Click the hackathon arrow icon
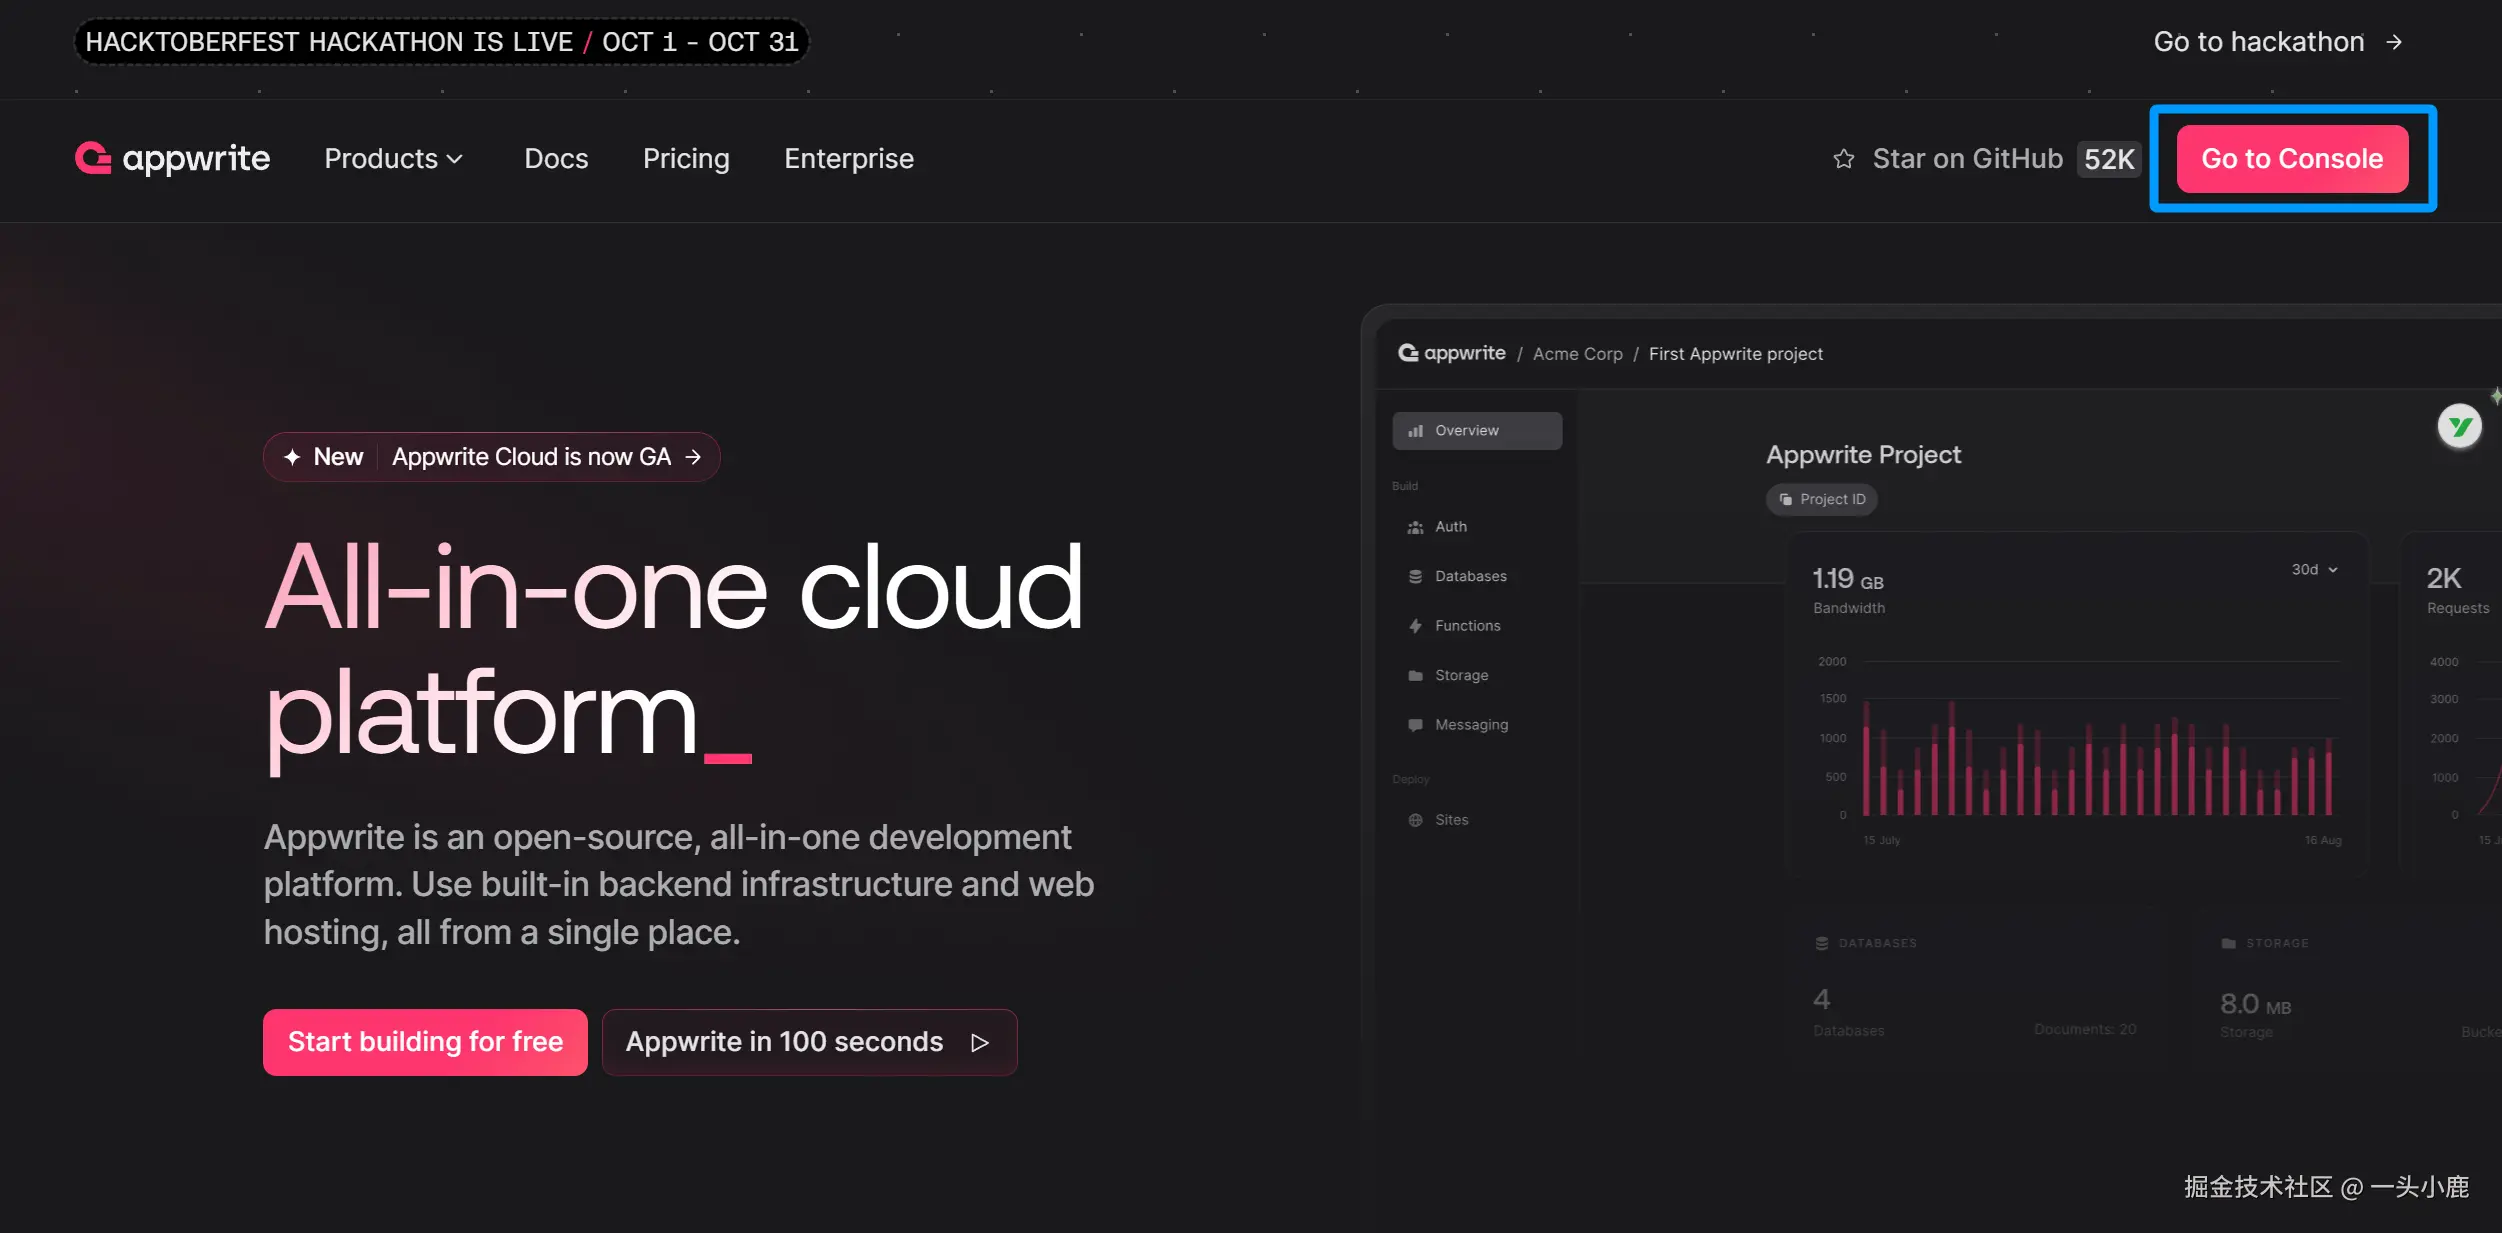This screenshot has width=2502, height=1233. [2394, 42]
